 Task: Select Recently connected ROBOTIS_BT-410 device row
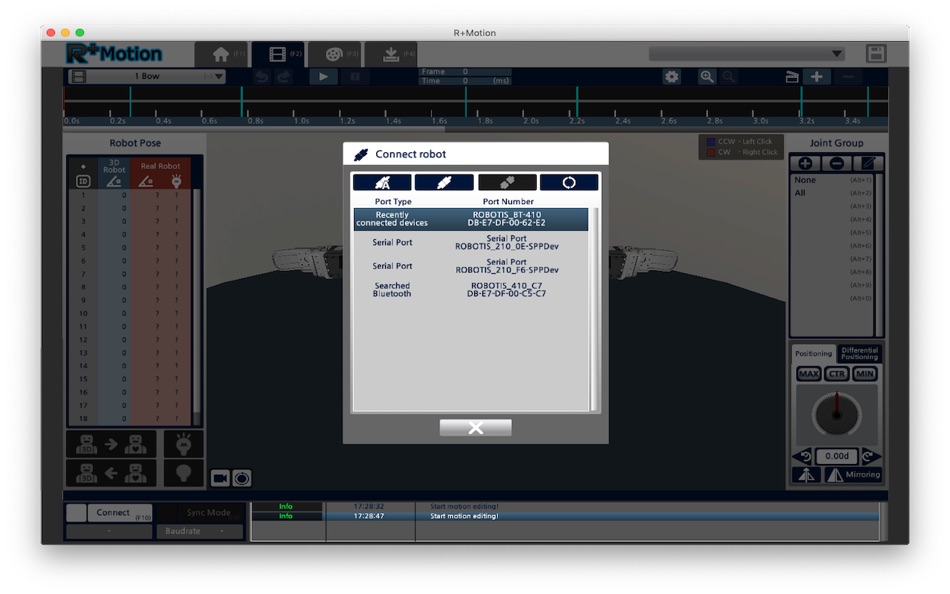(x=471, y=219)
